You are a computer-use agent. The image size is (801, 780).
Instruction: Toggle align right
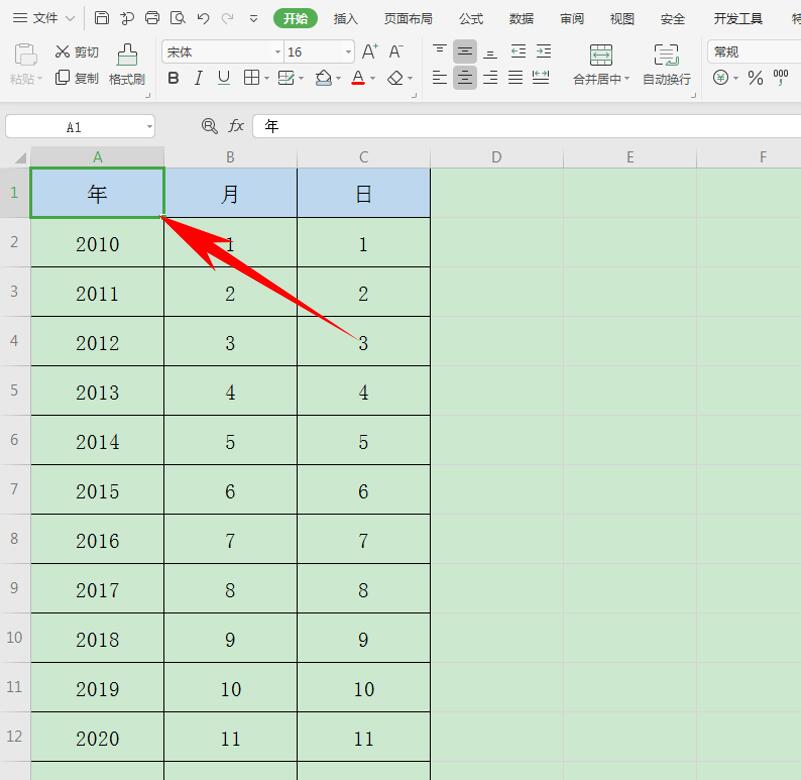490,78
